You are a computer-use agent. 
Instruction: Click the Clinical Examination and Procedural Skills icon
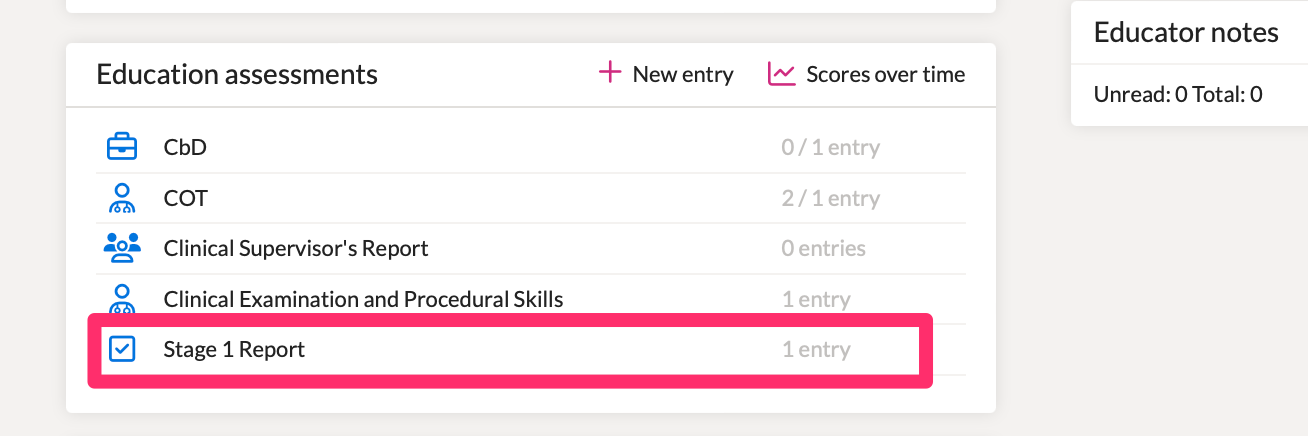pos(121,299)
